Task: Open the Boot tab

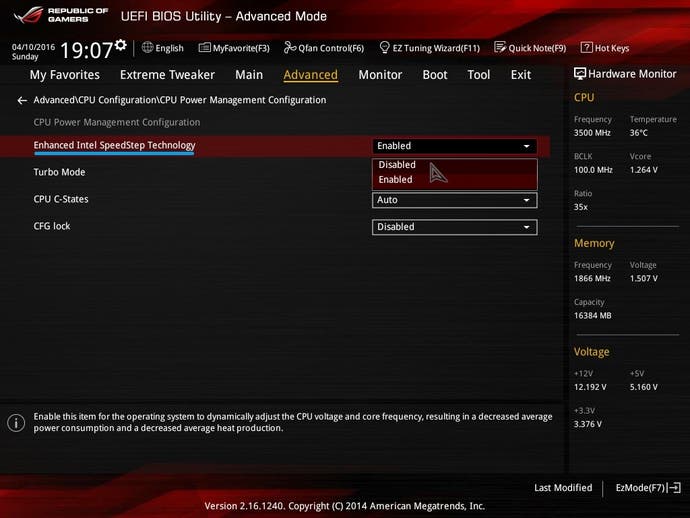Action: point(435,75)
